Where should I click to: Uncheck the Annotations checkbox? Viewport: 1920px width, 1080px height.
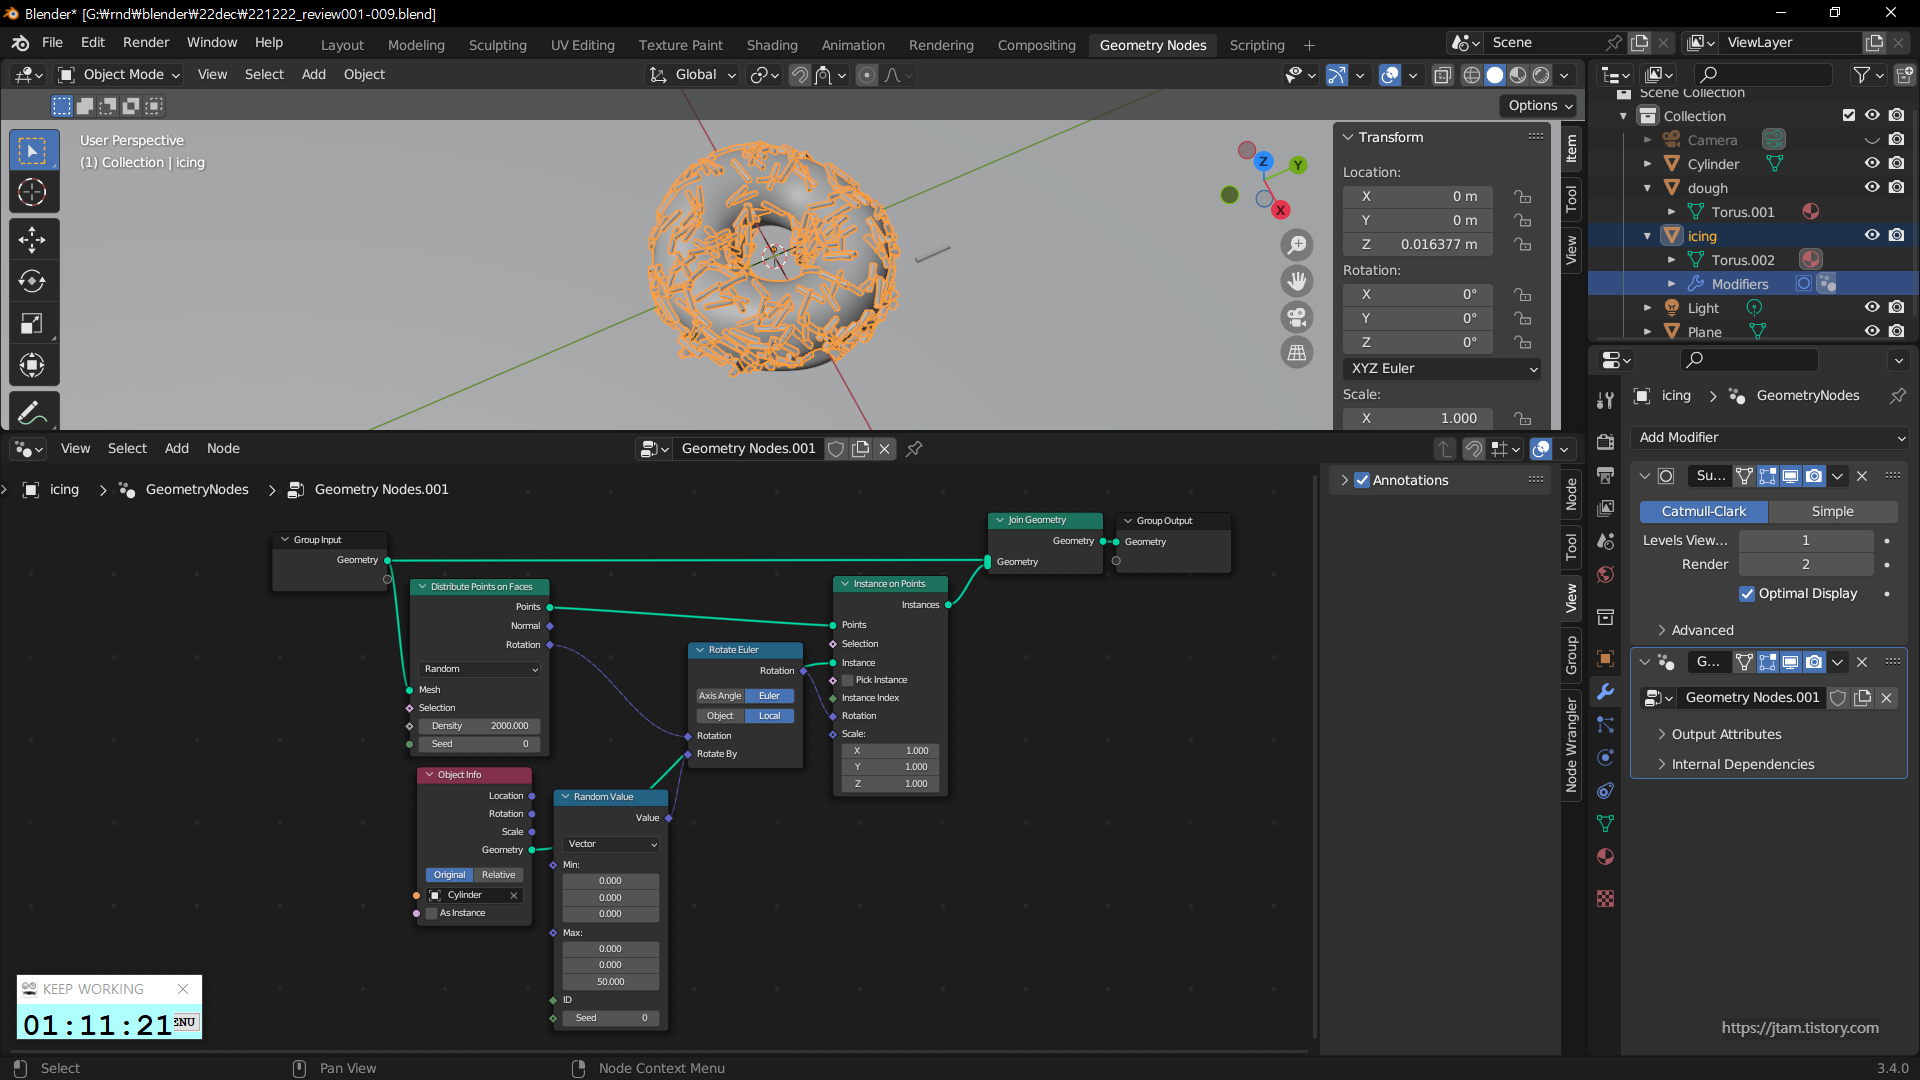tap(1362, 480)
